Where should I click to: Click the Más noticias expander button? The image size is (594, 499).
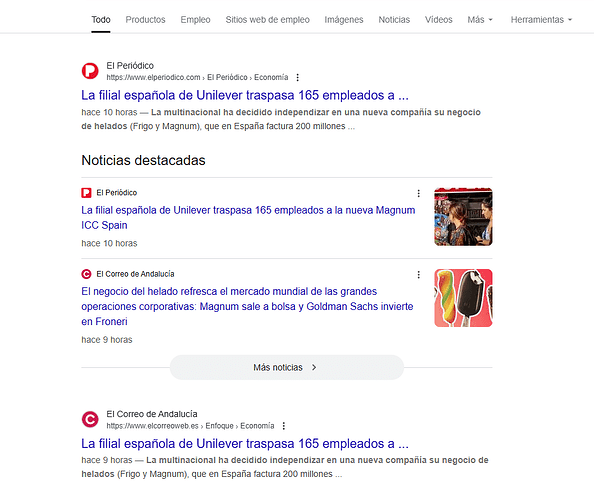pos(287,367)
